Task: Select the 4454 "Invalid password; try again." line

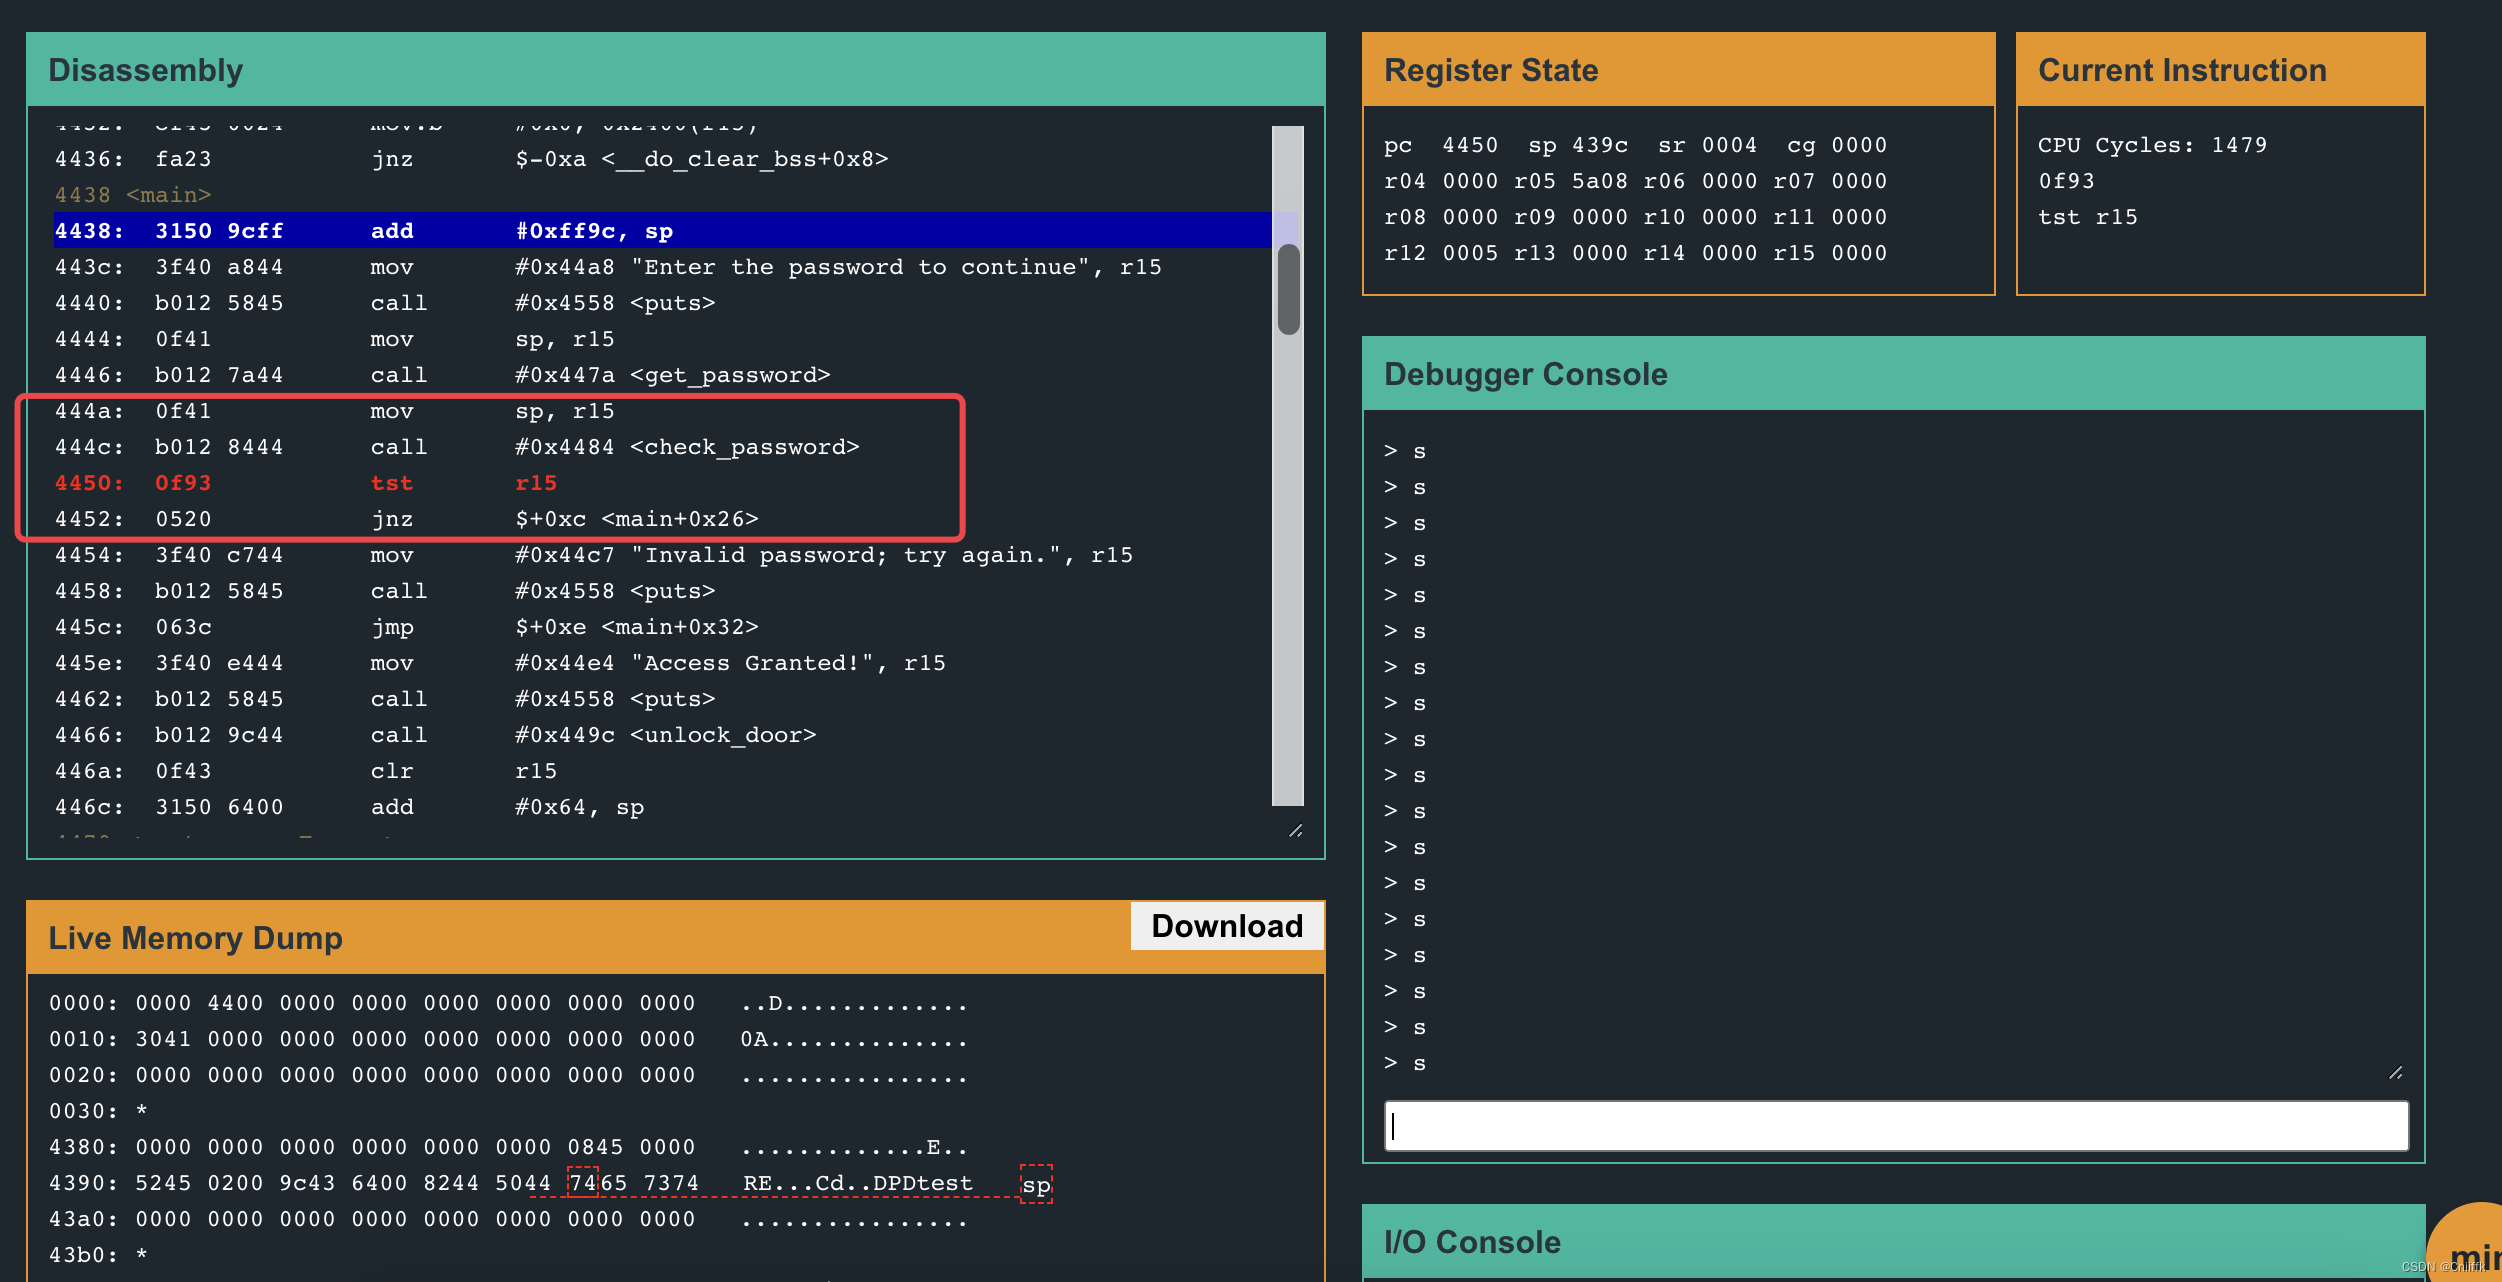Action: point(594,555)
